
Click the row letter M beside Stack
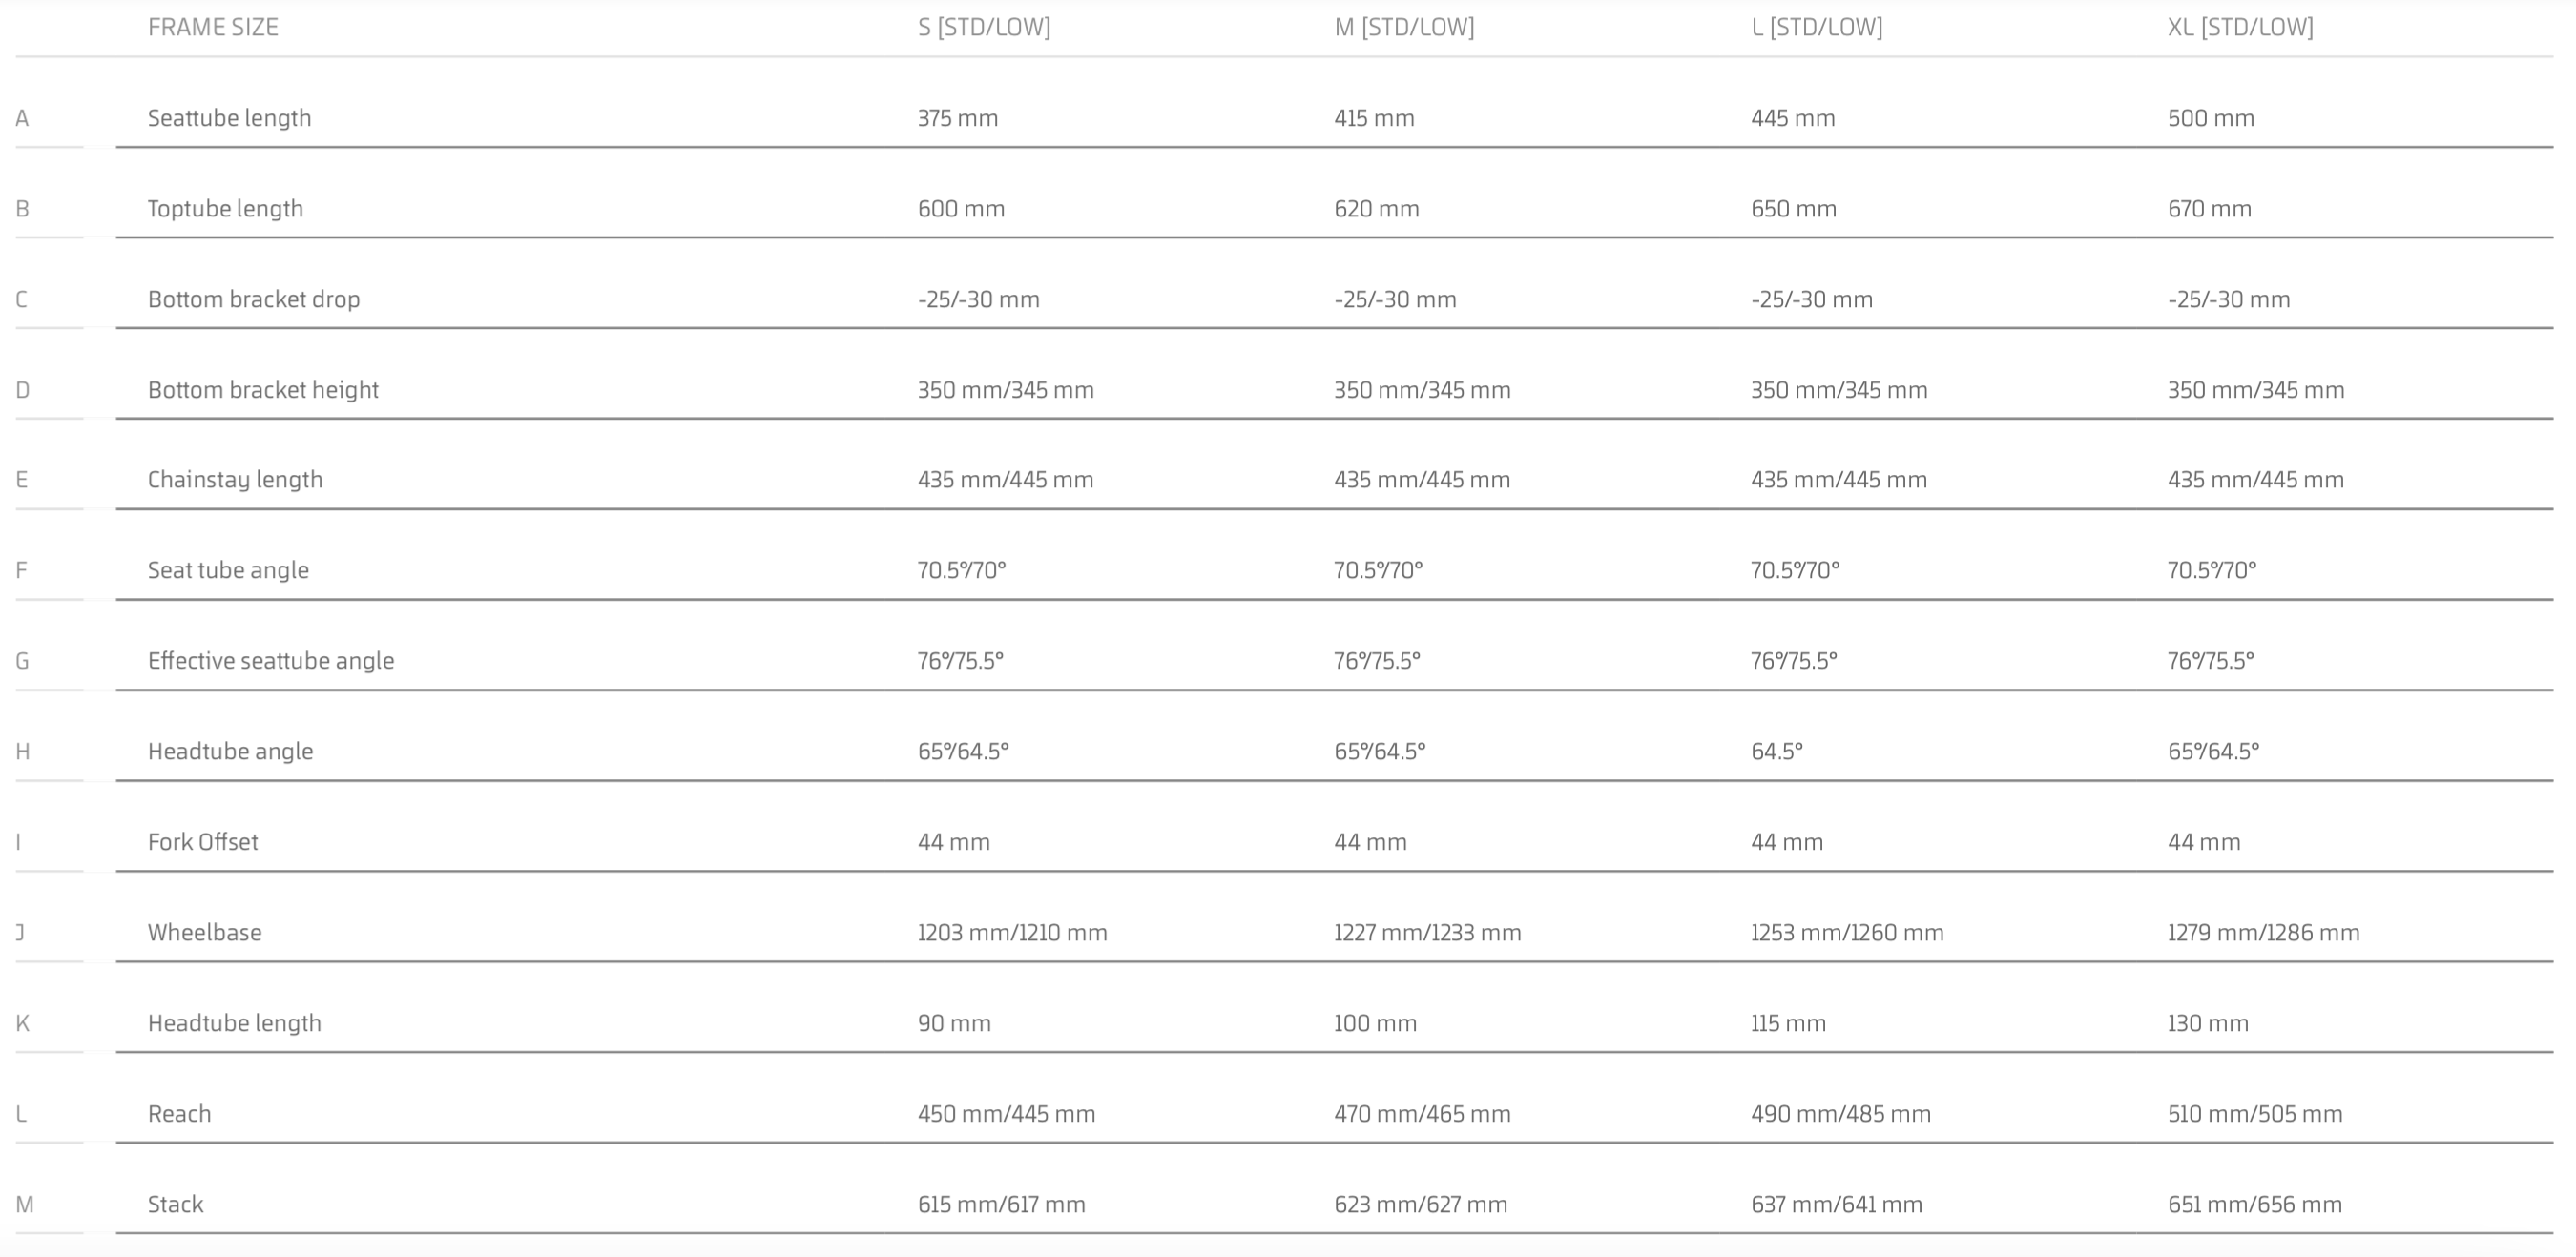tap(25, 1204)
